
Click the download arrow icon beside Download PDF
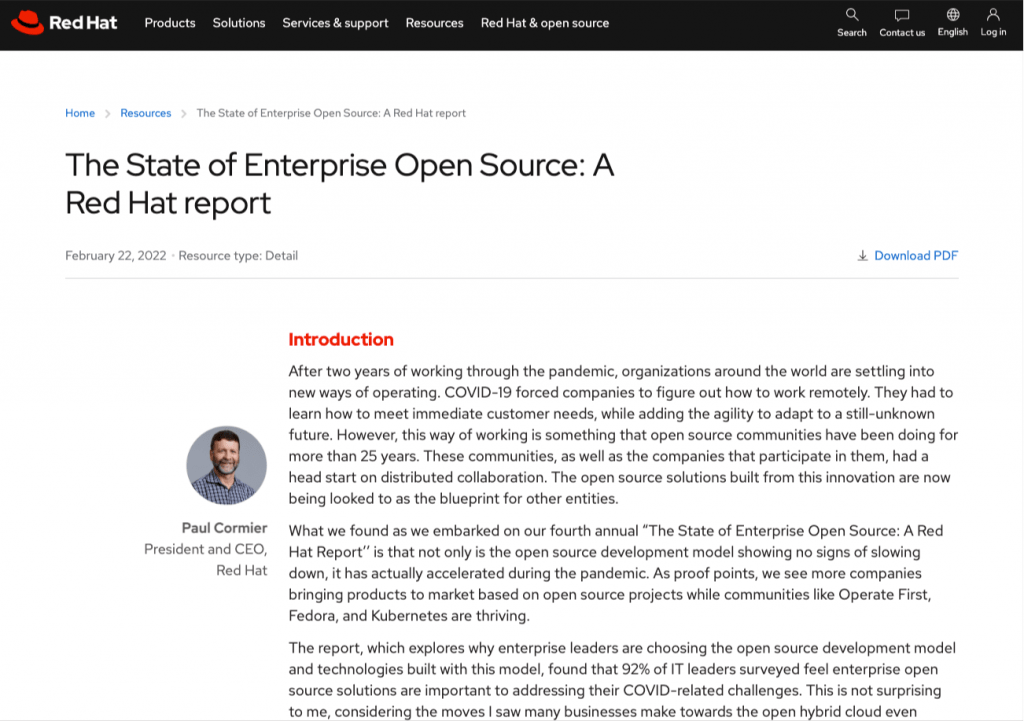pos(862,255)
